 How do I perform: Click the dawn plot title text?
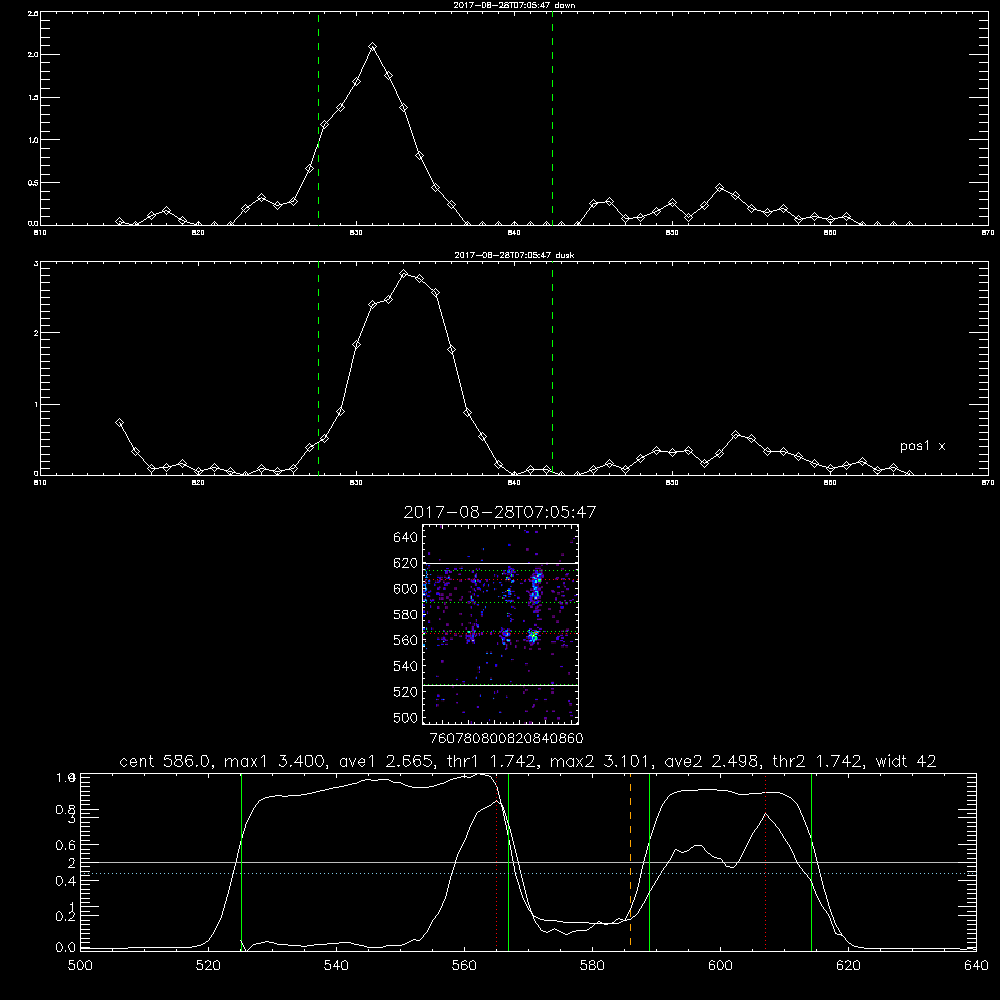point(514,5)
